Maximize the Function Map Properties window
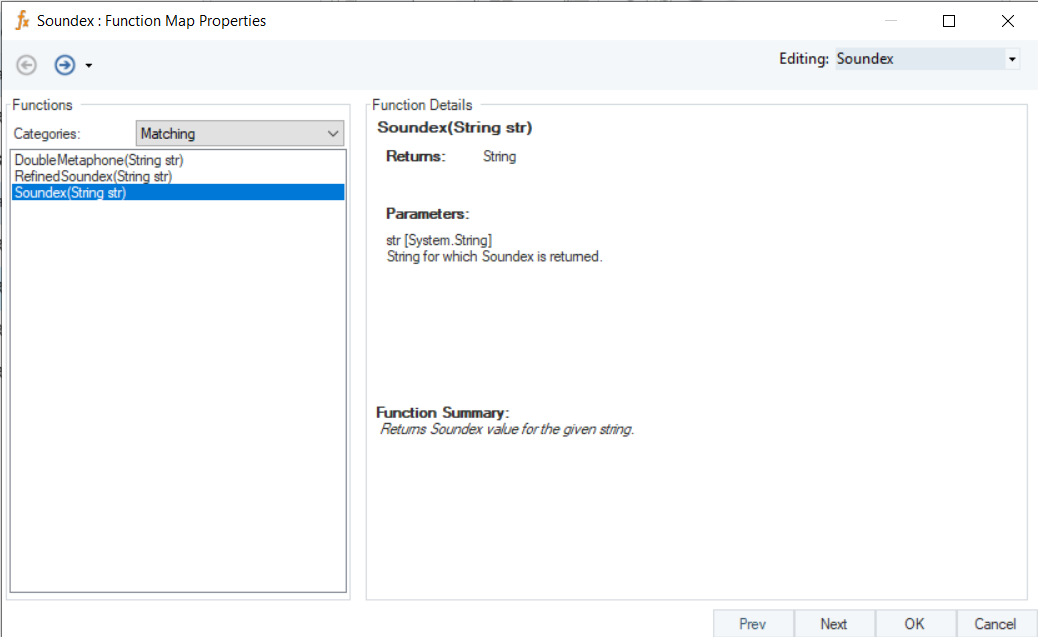1038x637 pixels. pyautogui.click(x=949, y=21)
